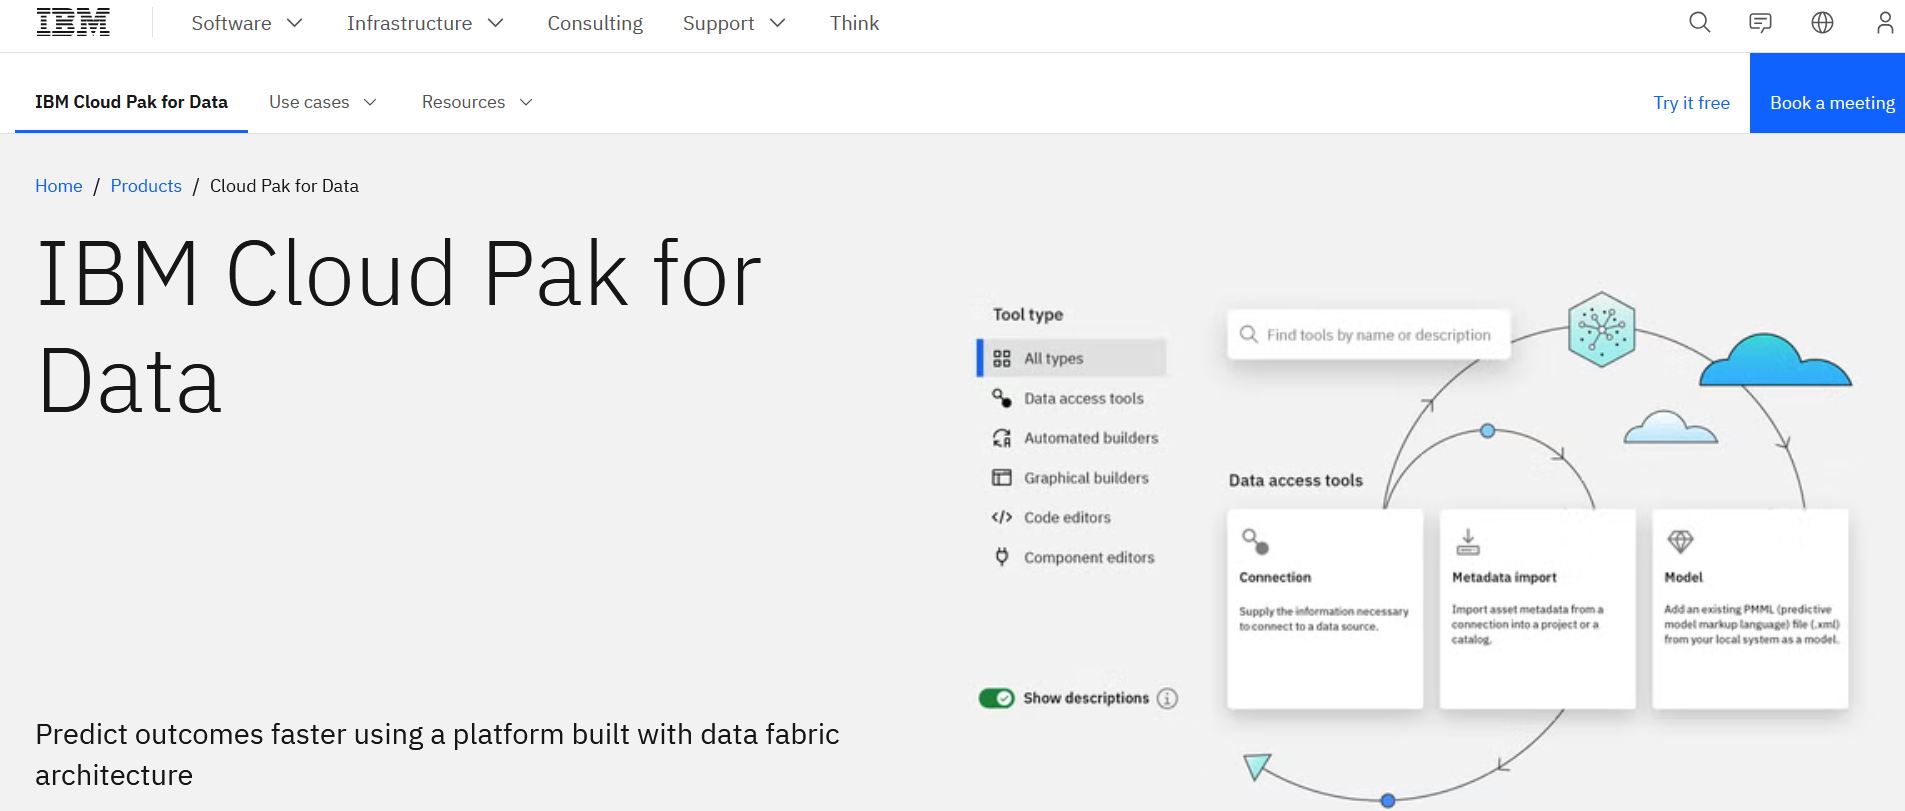Select the IBM Cloud Pak for Data tab
The width and height of the screenshot is (1905, 811).
(131, 102)
